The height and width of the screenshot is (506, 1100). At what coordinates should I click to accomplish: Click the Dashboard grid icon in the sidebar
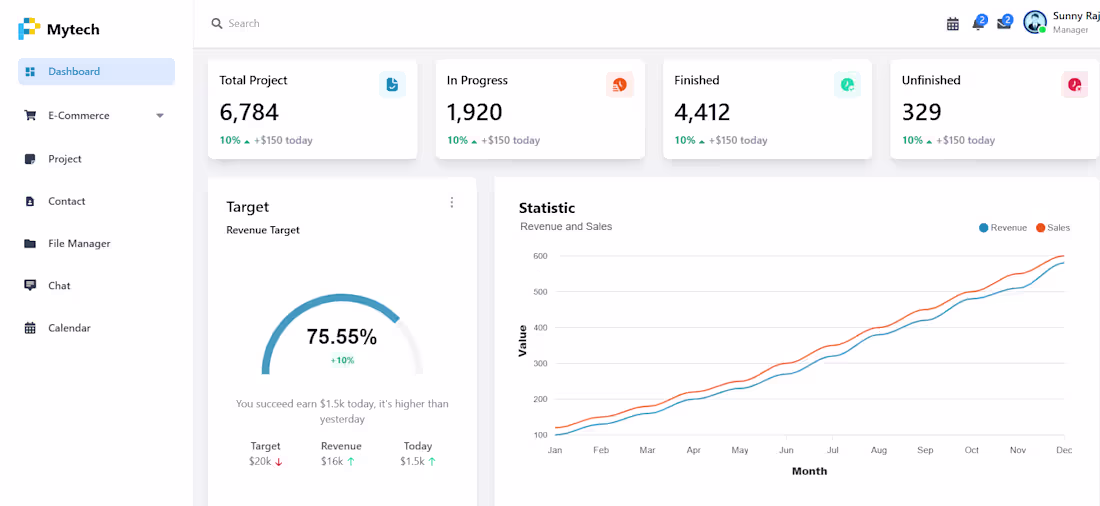click(x=29, y=72)
